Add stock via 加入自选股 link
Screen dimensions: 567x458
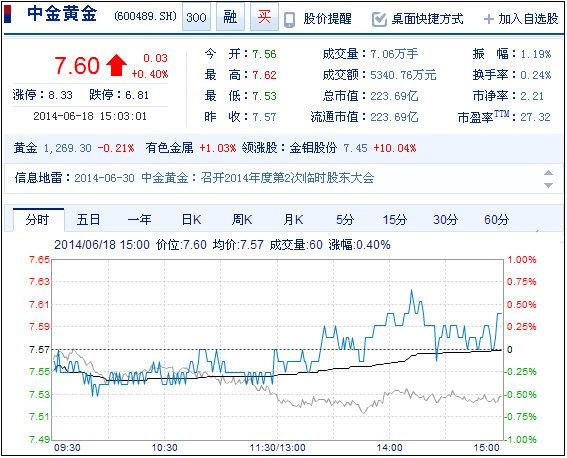528,18
